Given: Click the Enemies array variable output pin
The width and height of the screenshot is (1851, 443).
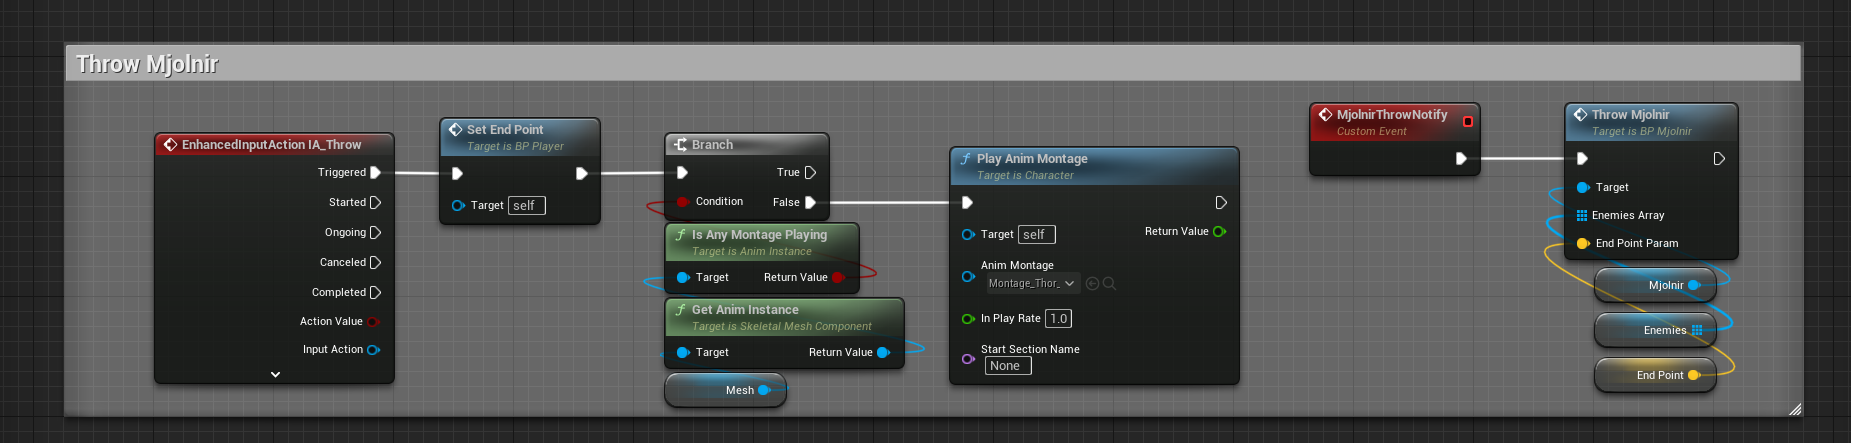Looking at the screenshot, I should click(1697, 331).
